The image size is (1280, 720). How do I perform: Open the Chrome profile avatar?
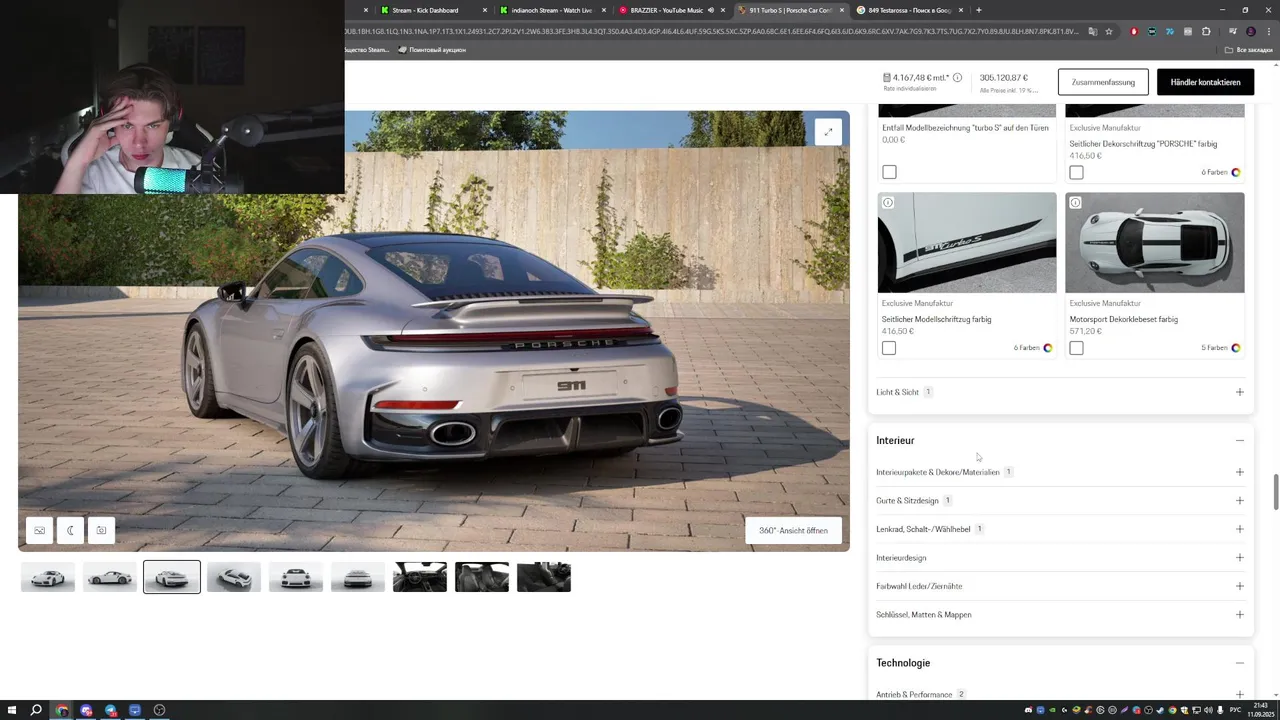[1250, 31]
